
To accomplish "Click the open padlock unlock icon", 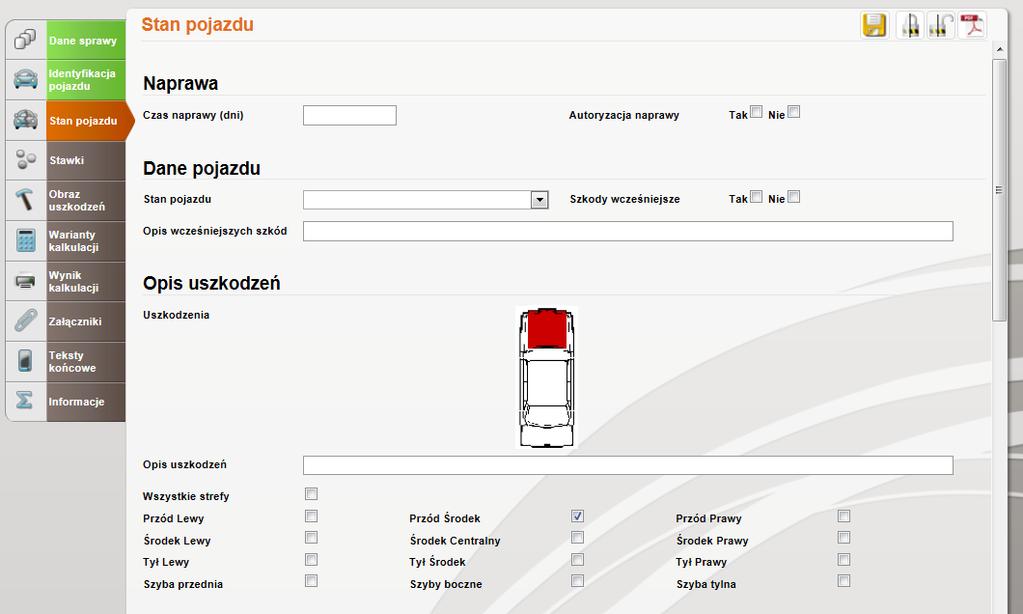I will pyautogui.click(x=941, y=25).
